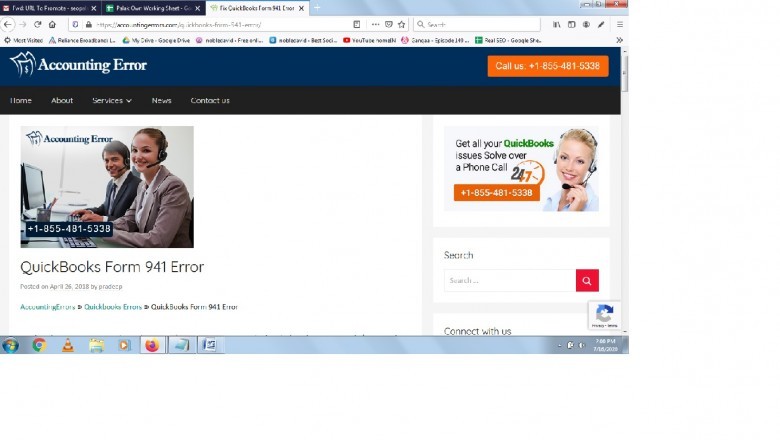Screen dimensions: 780x440
Task: Open the browser home page icon
Action: click(52, 24)
